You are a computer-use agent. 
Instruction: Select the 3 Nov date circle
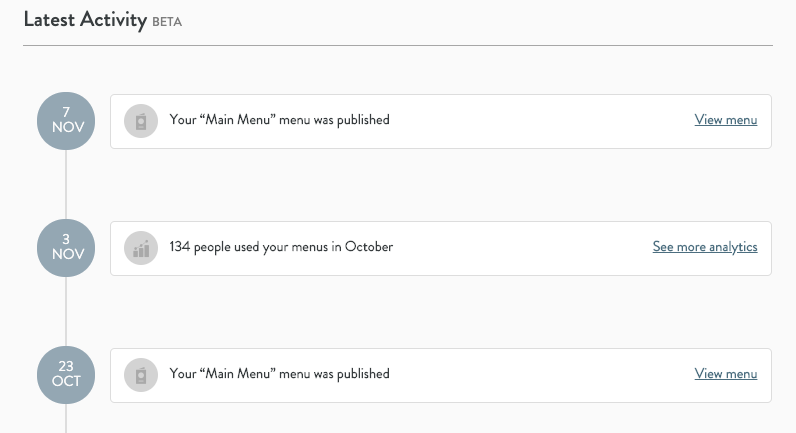pyautogui.click(x=66, y=248)
